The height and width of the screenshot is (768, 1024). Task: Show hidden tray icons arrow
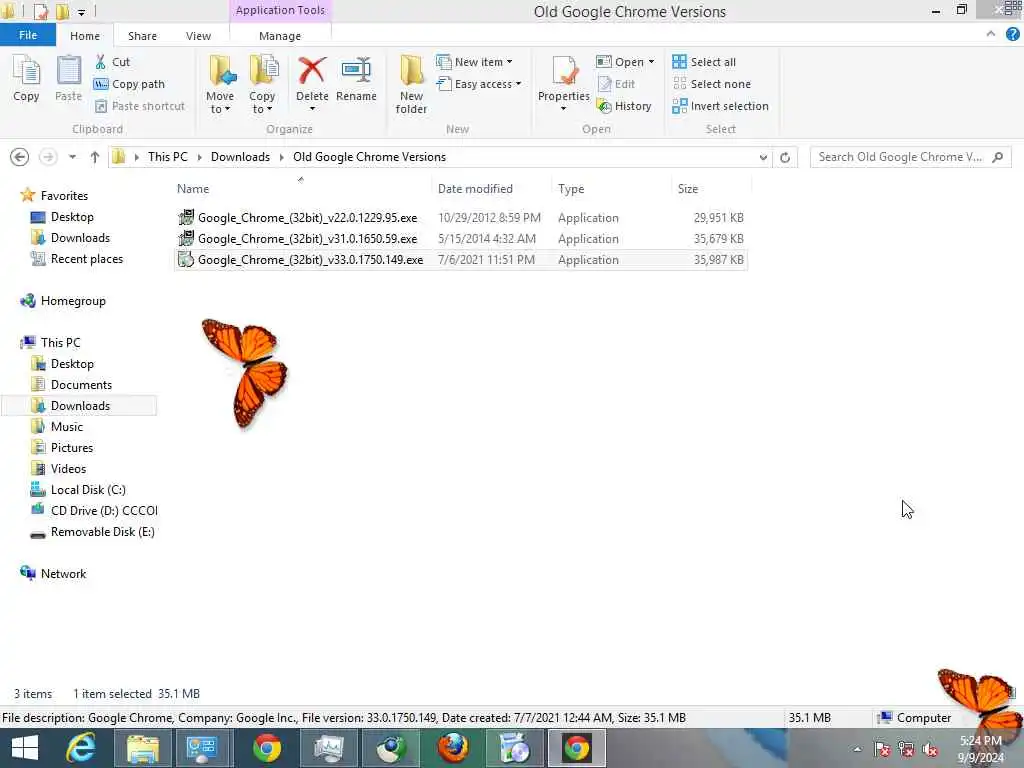[857, 749]
